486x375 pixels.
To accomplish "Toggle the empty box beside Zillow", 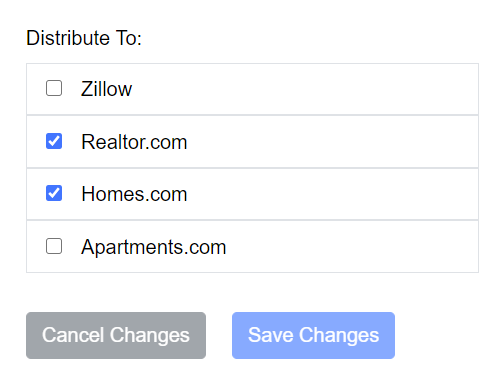I will click(x=54, y=88).
